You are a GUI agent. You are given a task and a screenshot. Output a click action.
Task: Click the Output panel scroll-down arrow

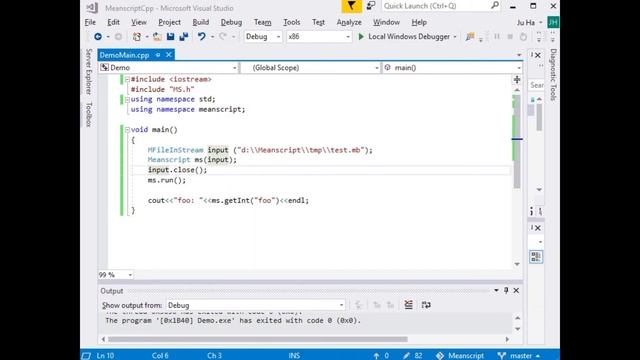pyautogui.click(x=518, y=329)
